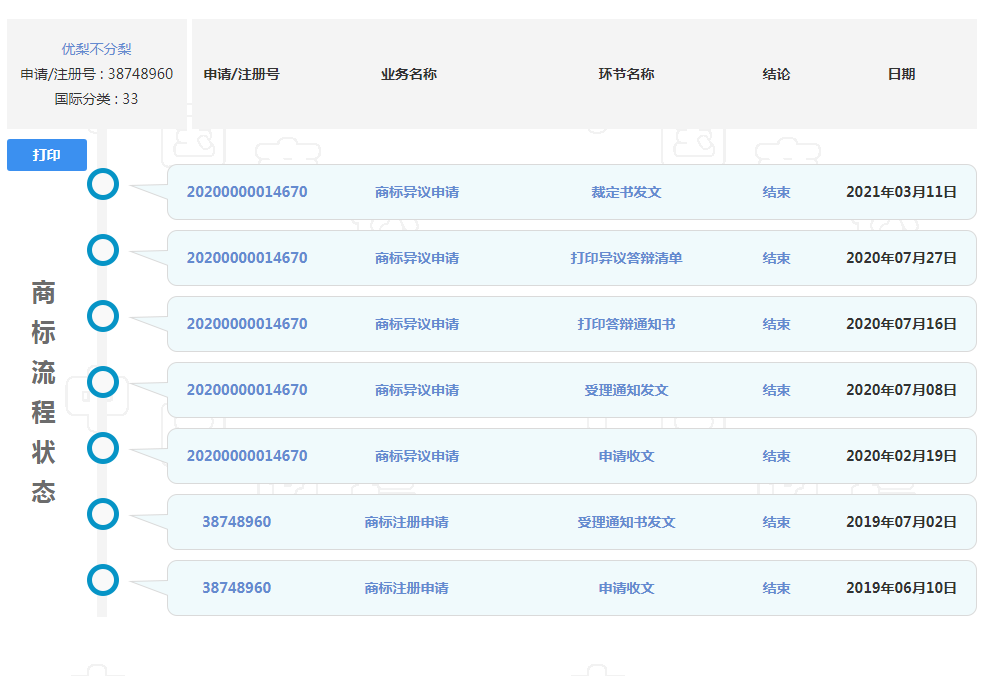Click 受理通知书发文 step in registration row
The width and height of the screenshot is (985, 676).
[626, 522]
